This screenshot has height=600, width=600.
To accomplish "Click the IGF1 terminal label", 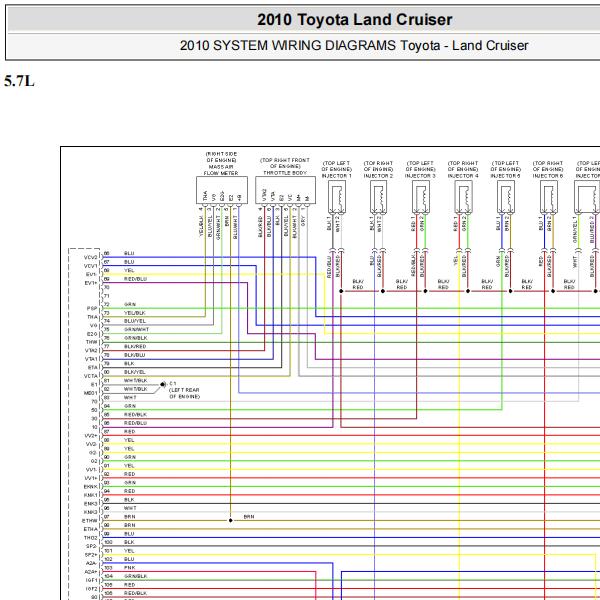I will [x=91, y=580].
